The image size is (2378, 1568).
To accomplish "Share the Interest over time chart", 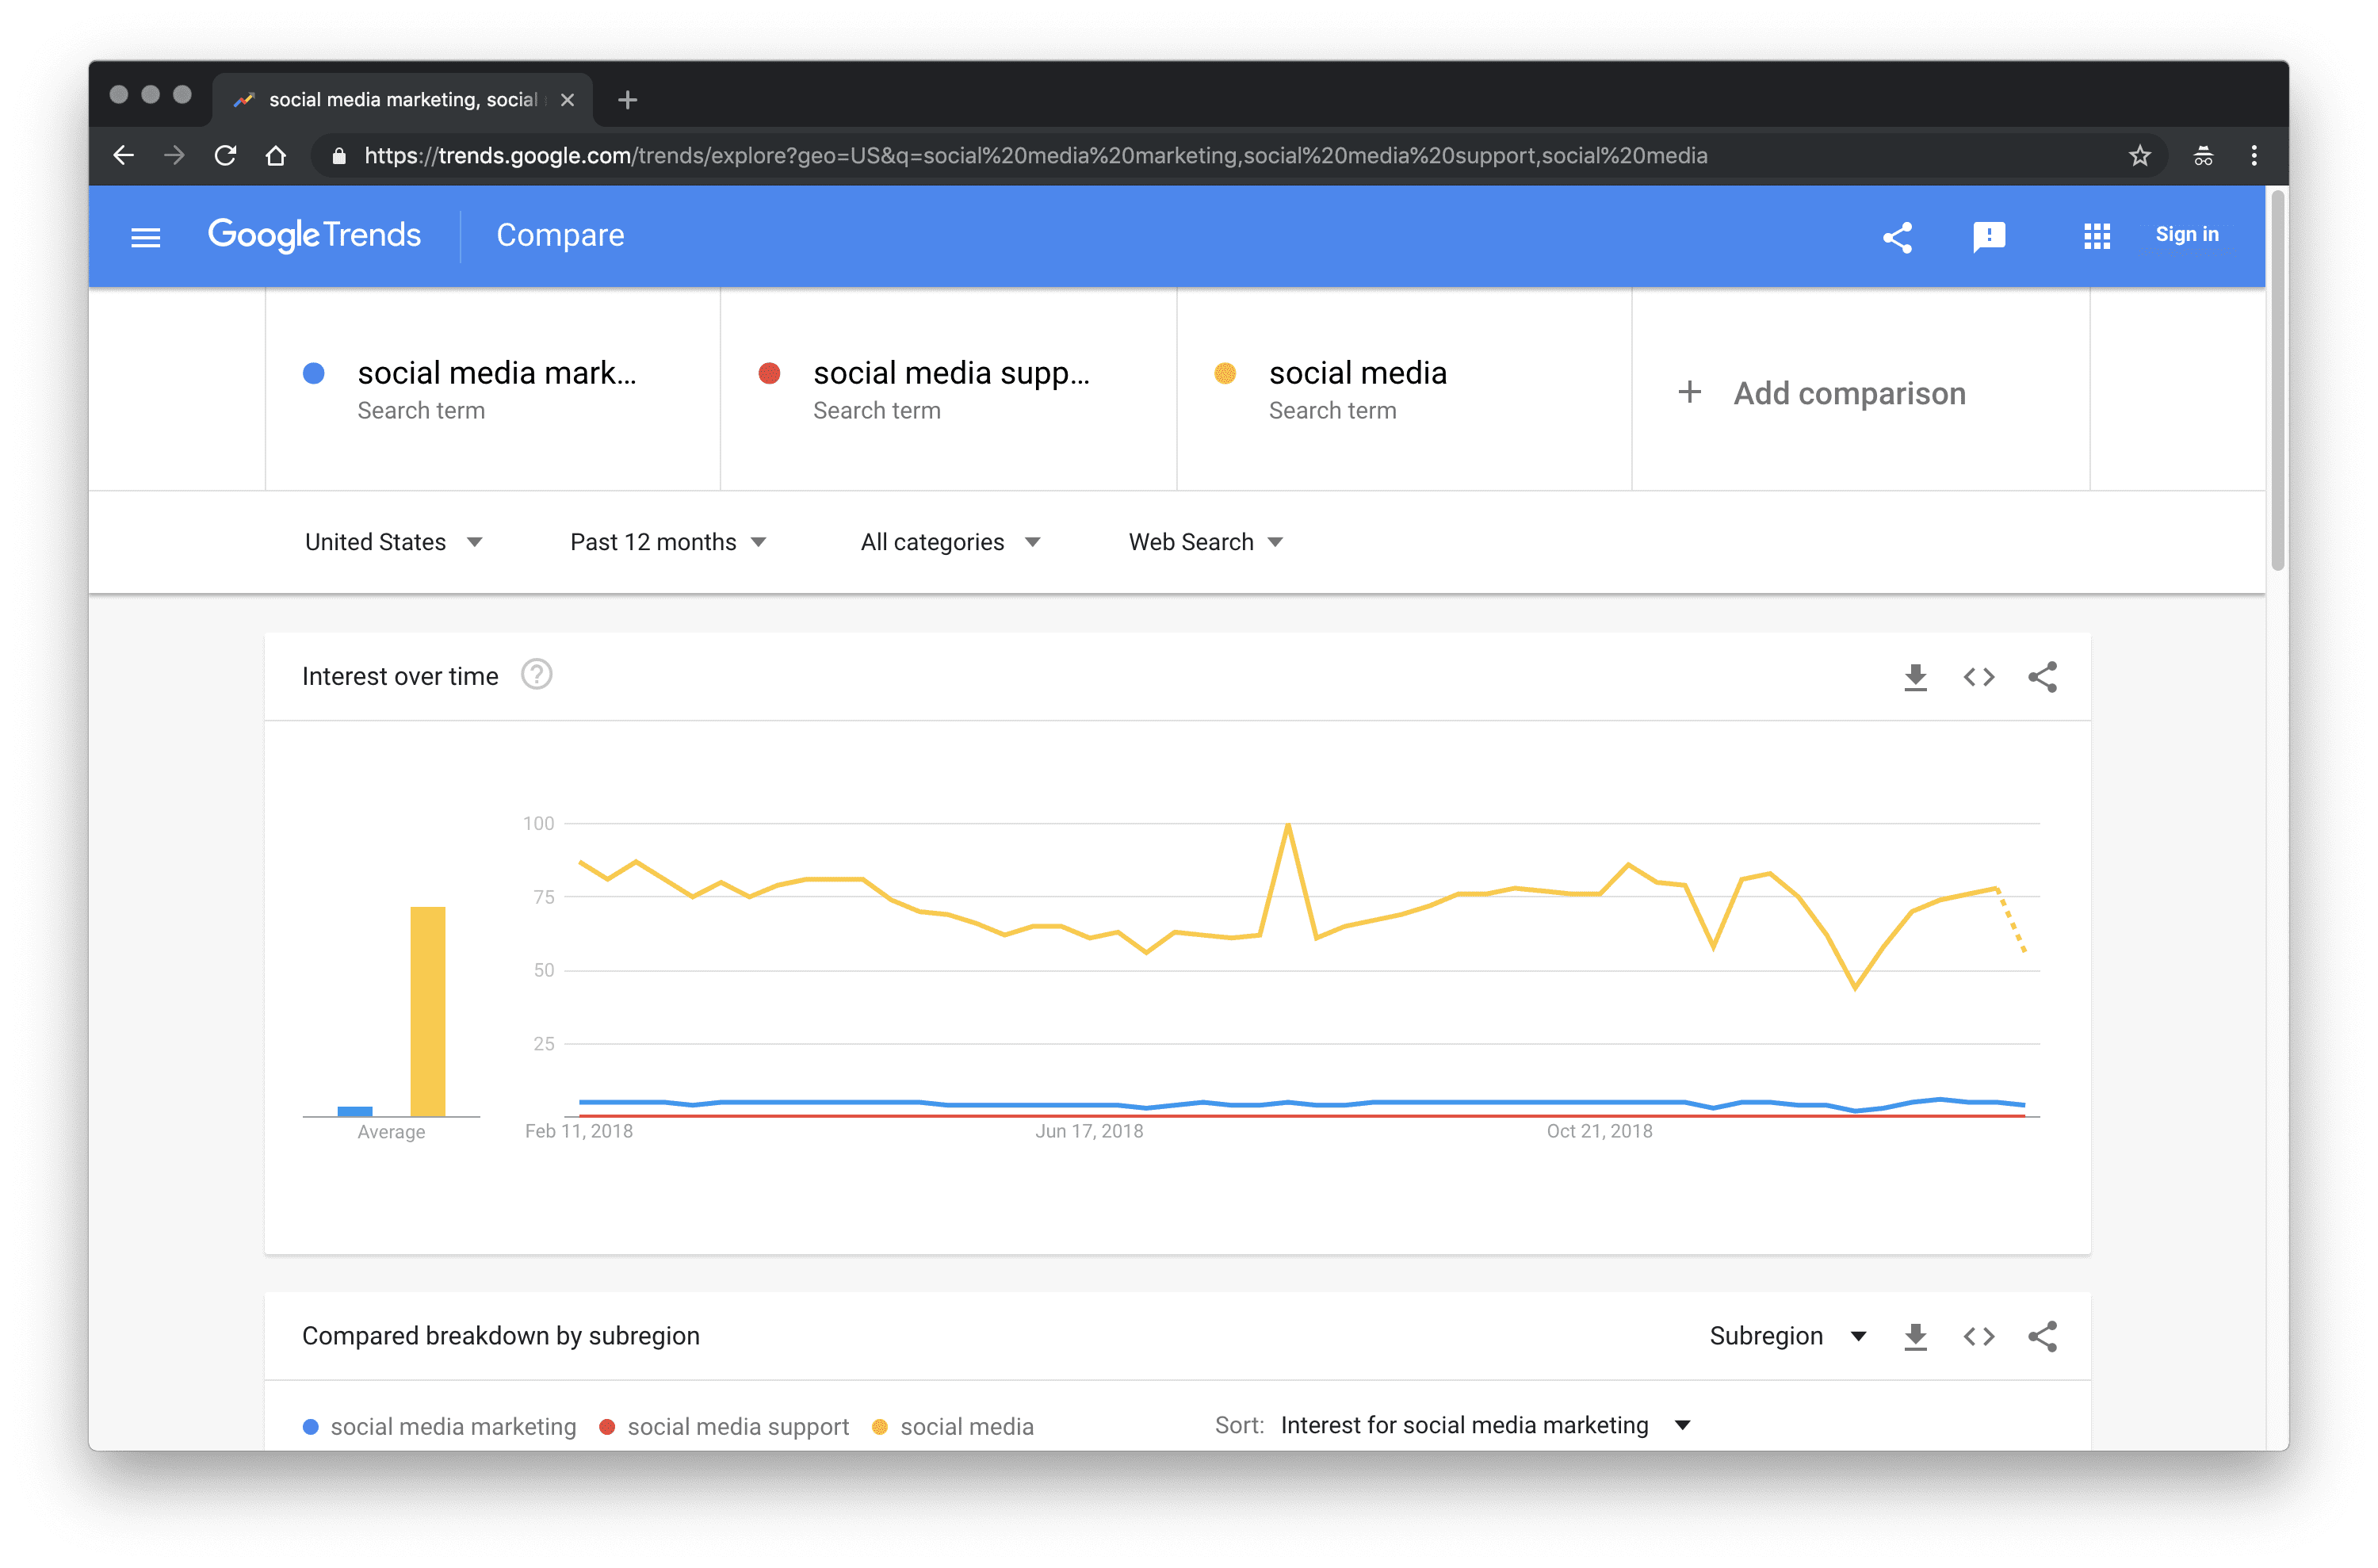I will tap(2043, 677).
